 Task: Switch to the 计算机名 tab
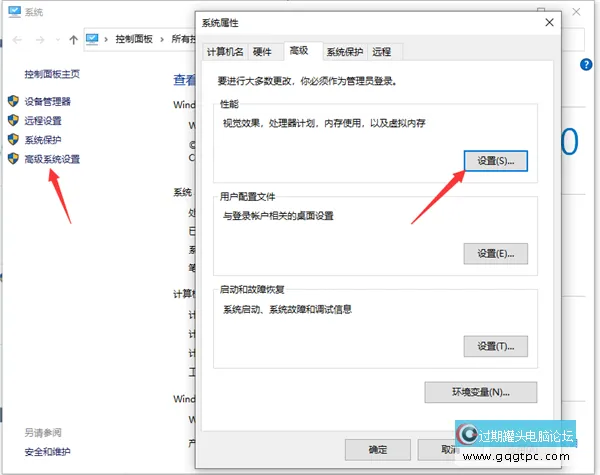coord(225,52)
